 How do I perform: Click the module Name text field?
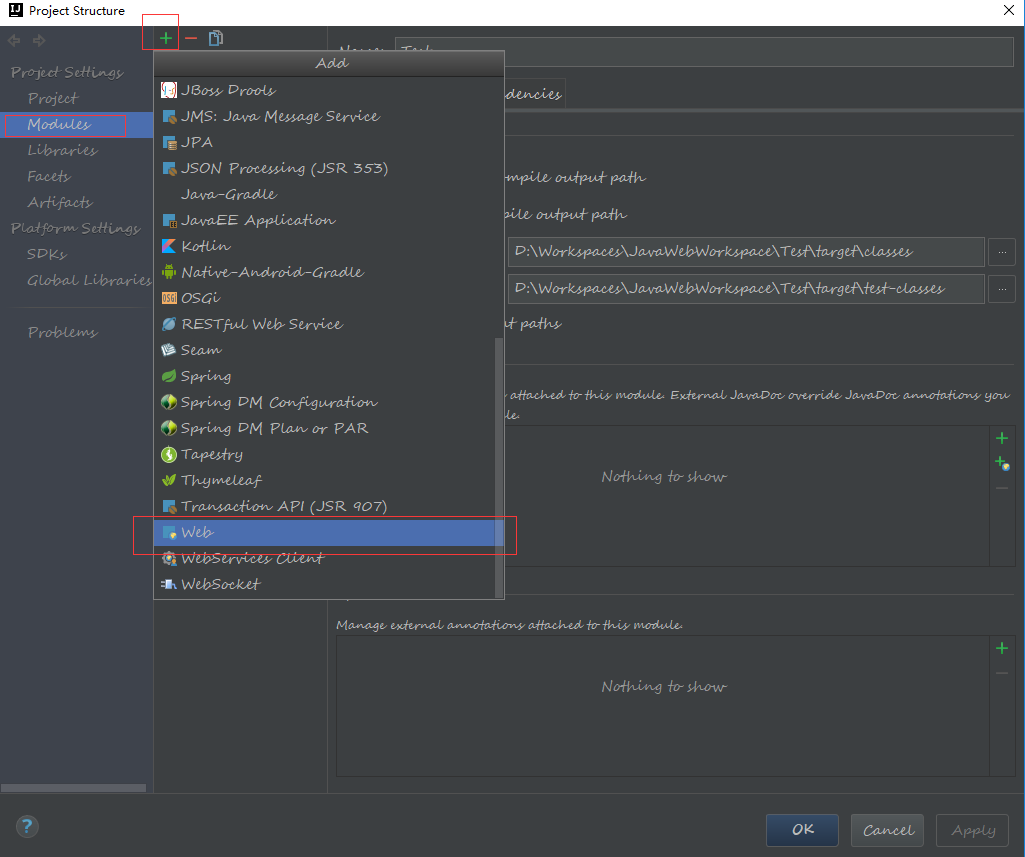[x=704, y=51]
